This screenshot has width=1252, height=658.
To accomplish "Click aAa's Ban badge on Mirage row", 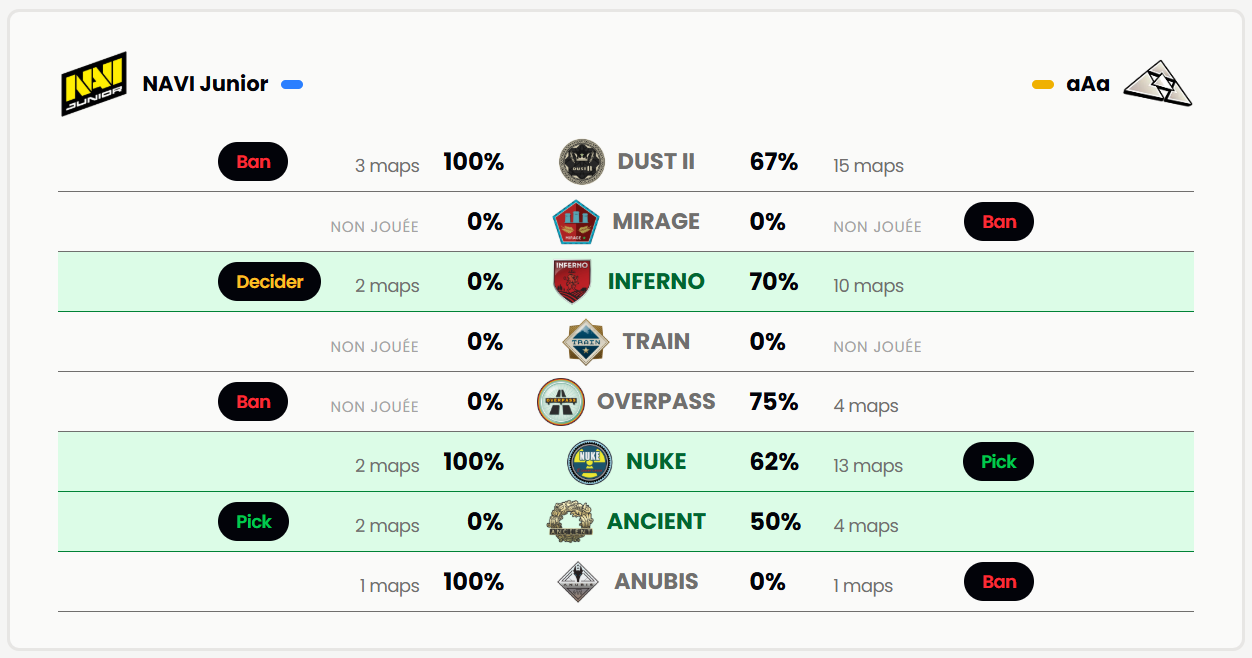I will [999, 222].
